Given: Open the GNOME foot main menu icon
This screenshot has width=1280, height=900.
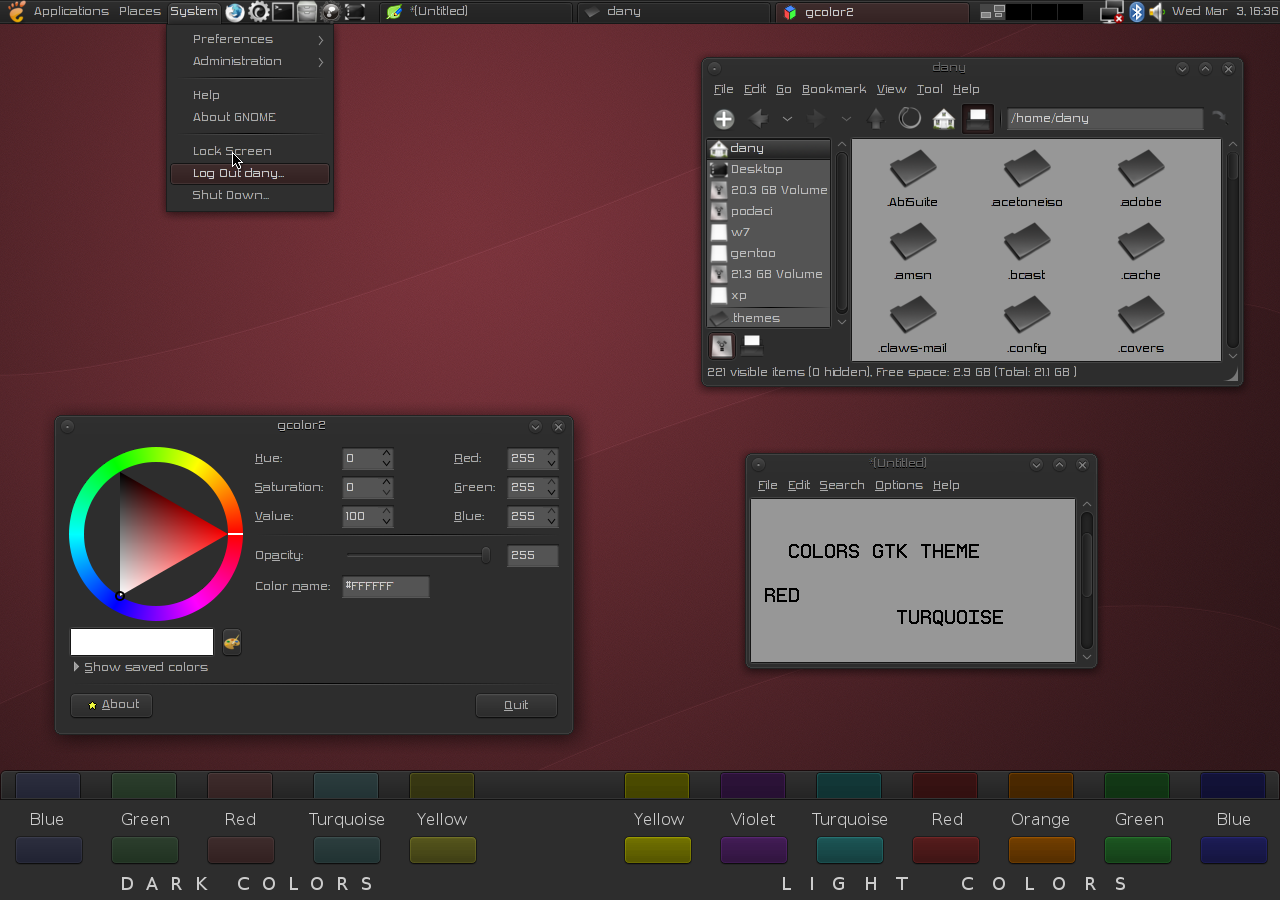Looking at the screenshot, I should click(x=16, y=12).
